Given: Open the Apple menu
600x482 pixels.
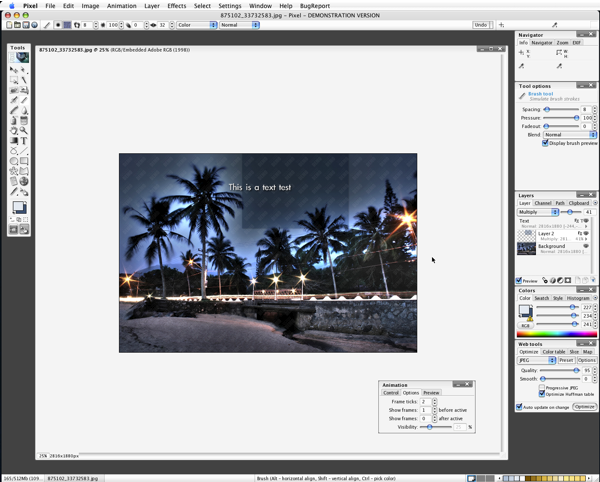Looking at the screenshot, I should coord(12,6).
